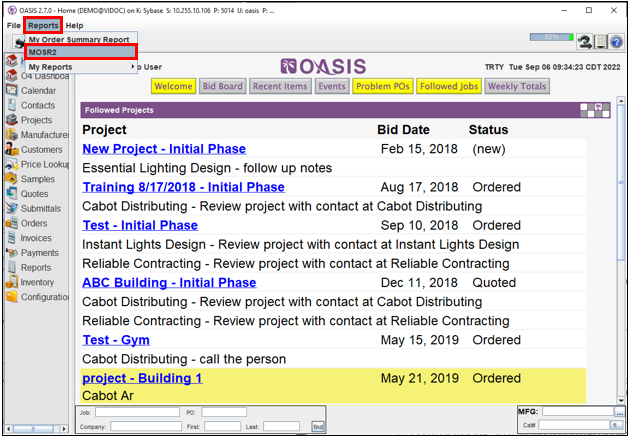Open the grid dropdown beside the binoculars
Viewport: 631px width, 439px height.
click(601, 41)
